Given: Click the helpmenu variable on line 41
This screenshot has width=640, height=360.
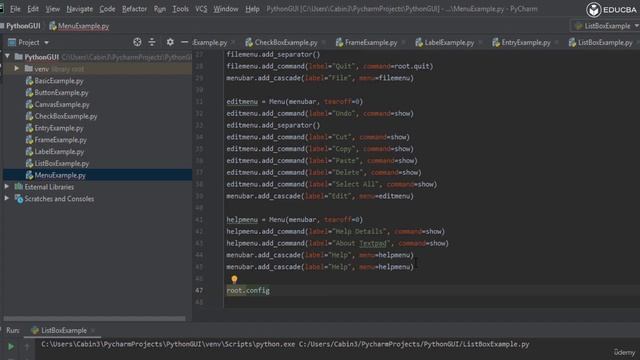Looking at the screenshot, I should [242, 220].
